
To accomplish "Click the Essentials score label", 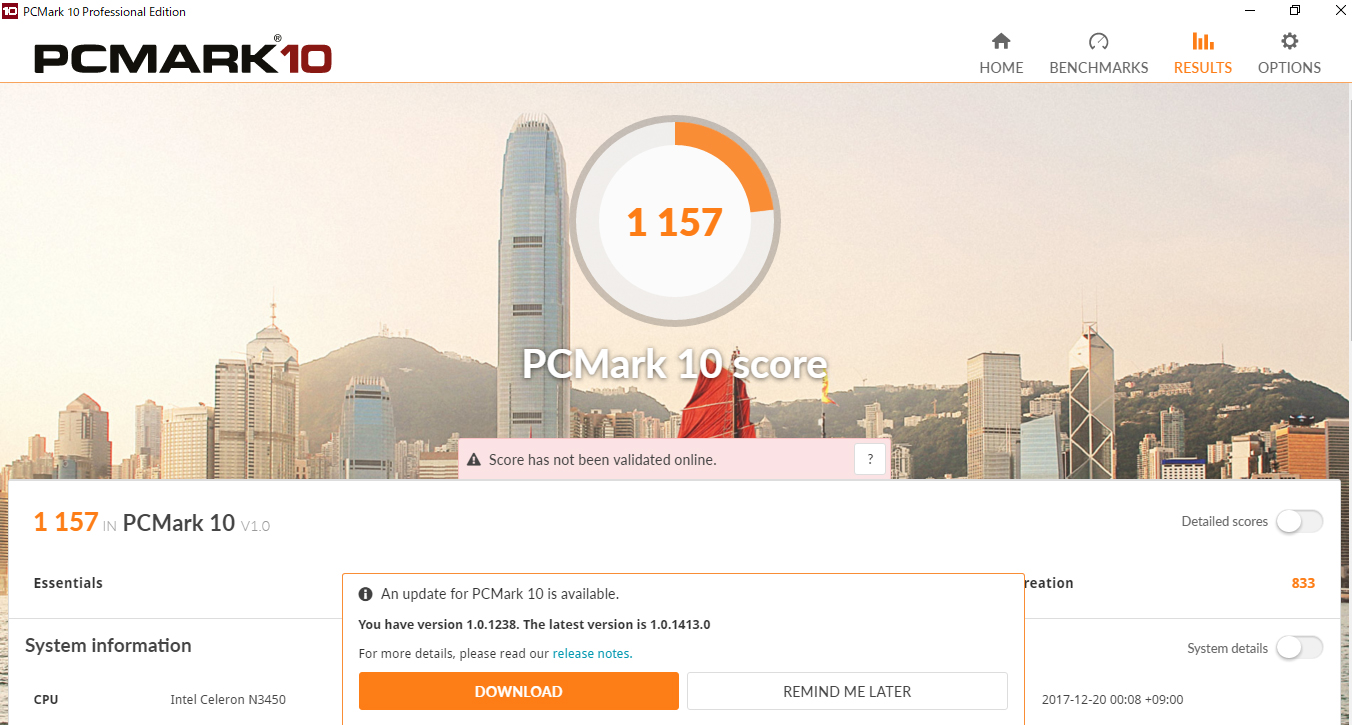I will [68, 583].
